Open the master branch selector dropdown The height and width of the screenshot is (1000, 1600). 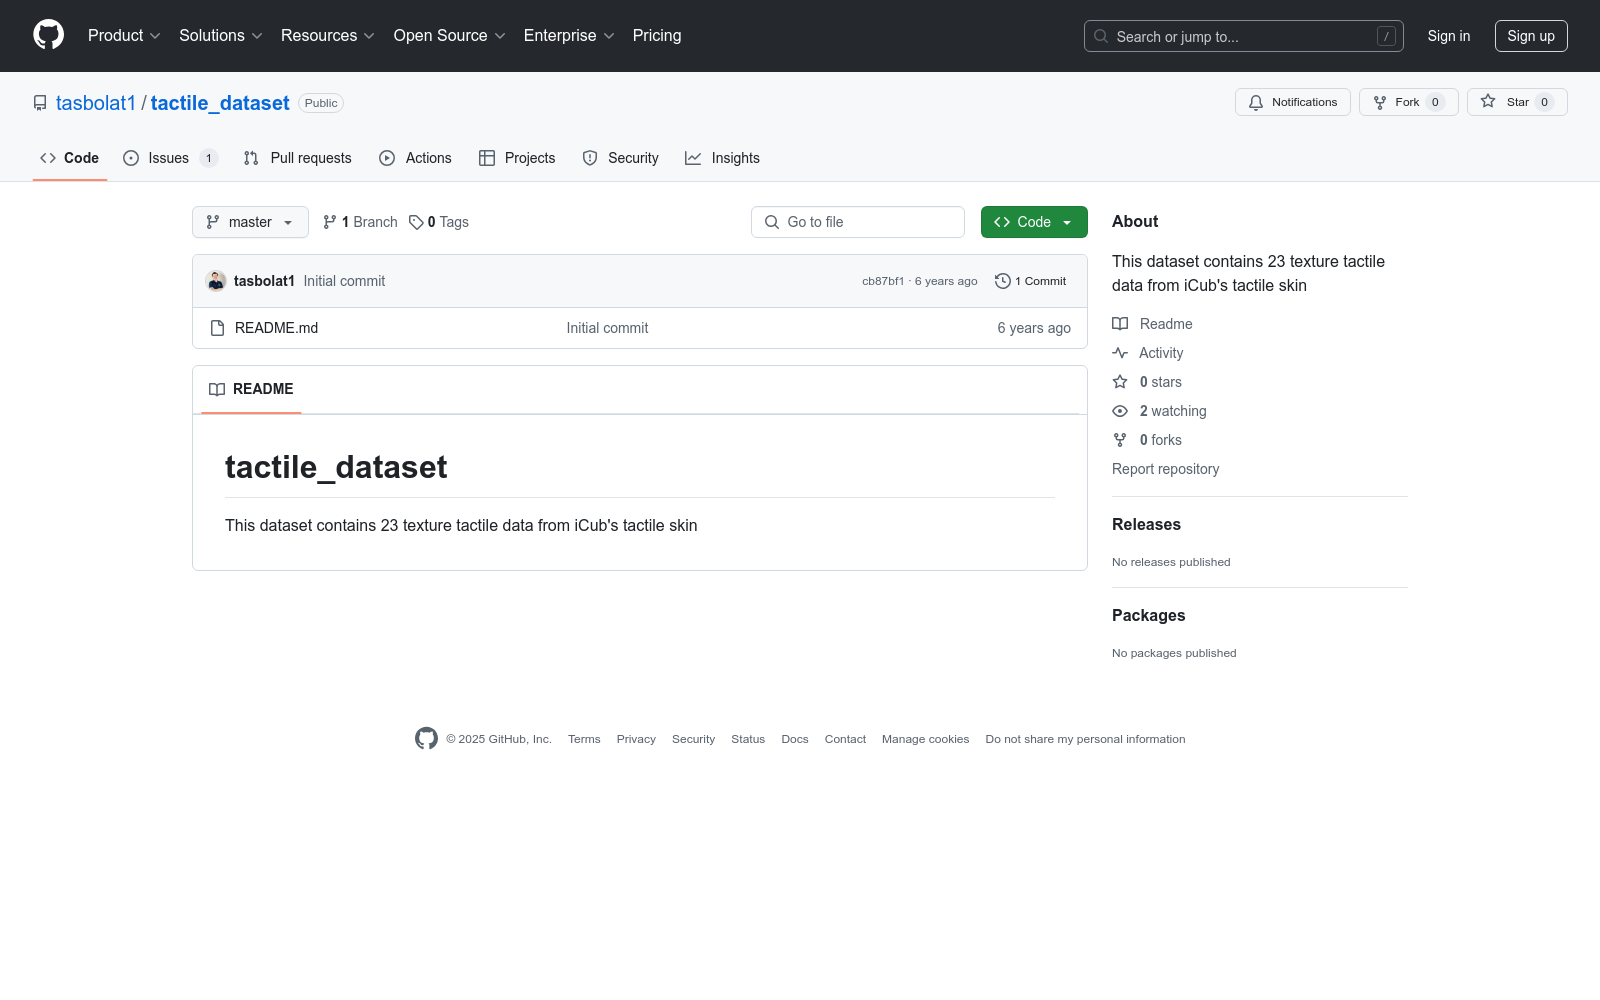click(250, 222)
